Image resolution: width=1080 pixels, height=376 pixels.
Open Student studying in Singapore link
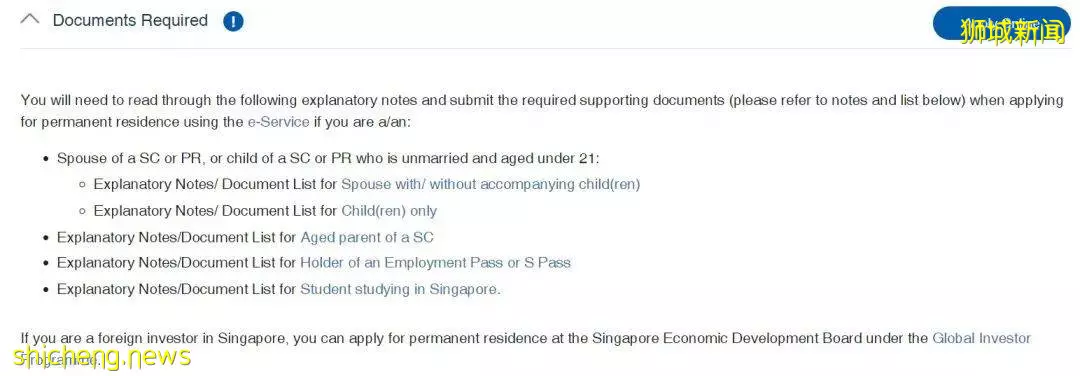pos(399,289)
